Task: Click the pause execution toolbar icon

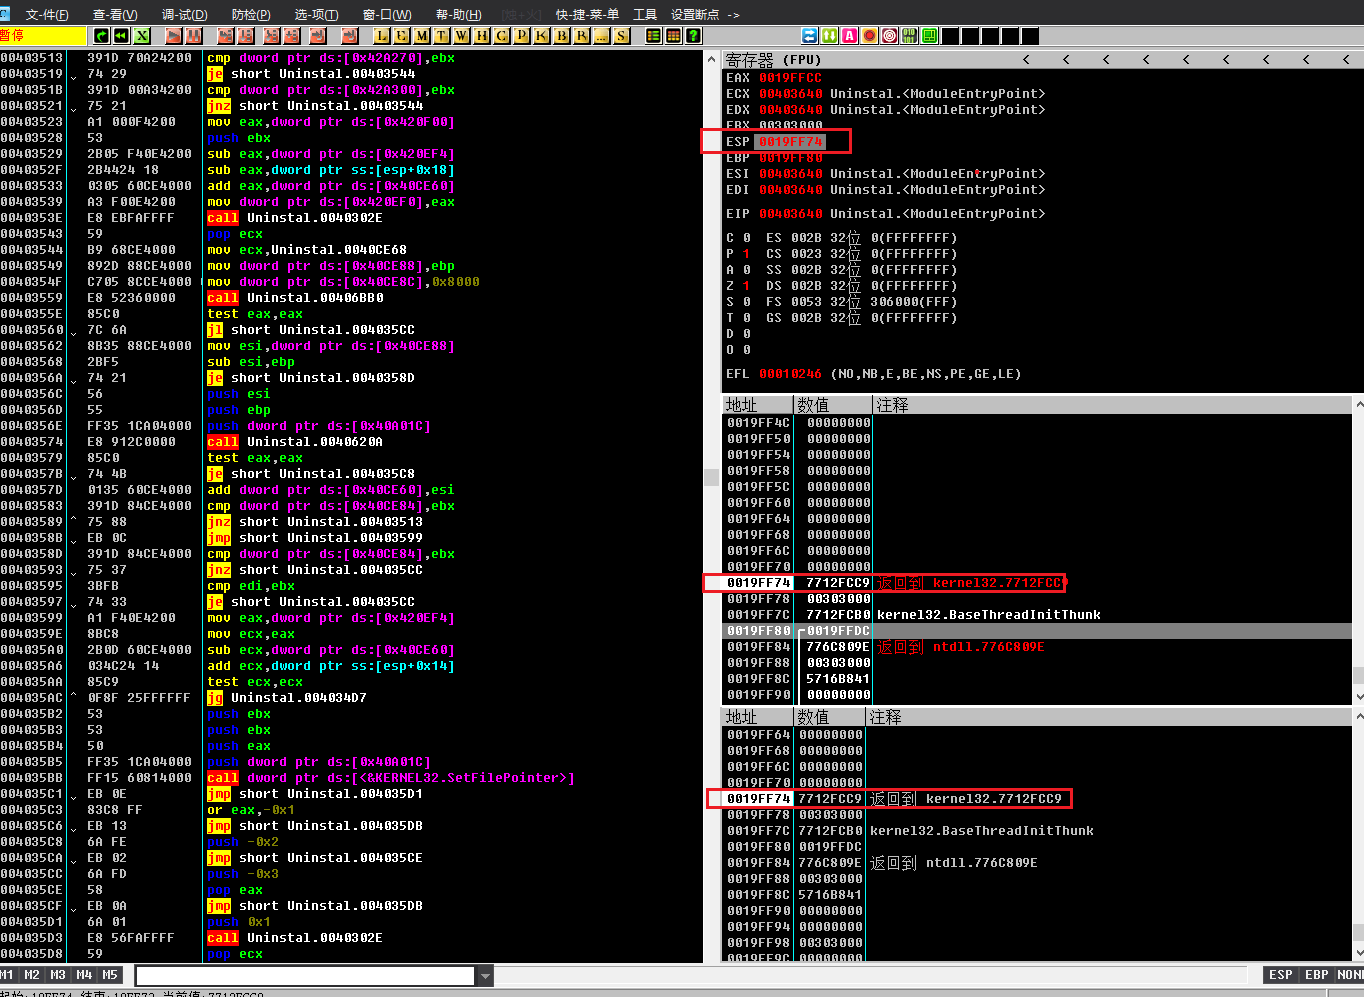Action: pos(194,36)
